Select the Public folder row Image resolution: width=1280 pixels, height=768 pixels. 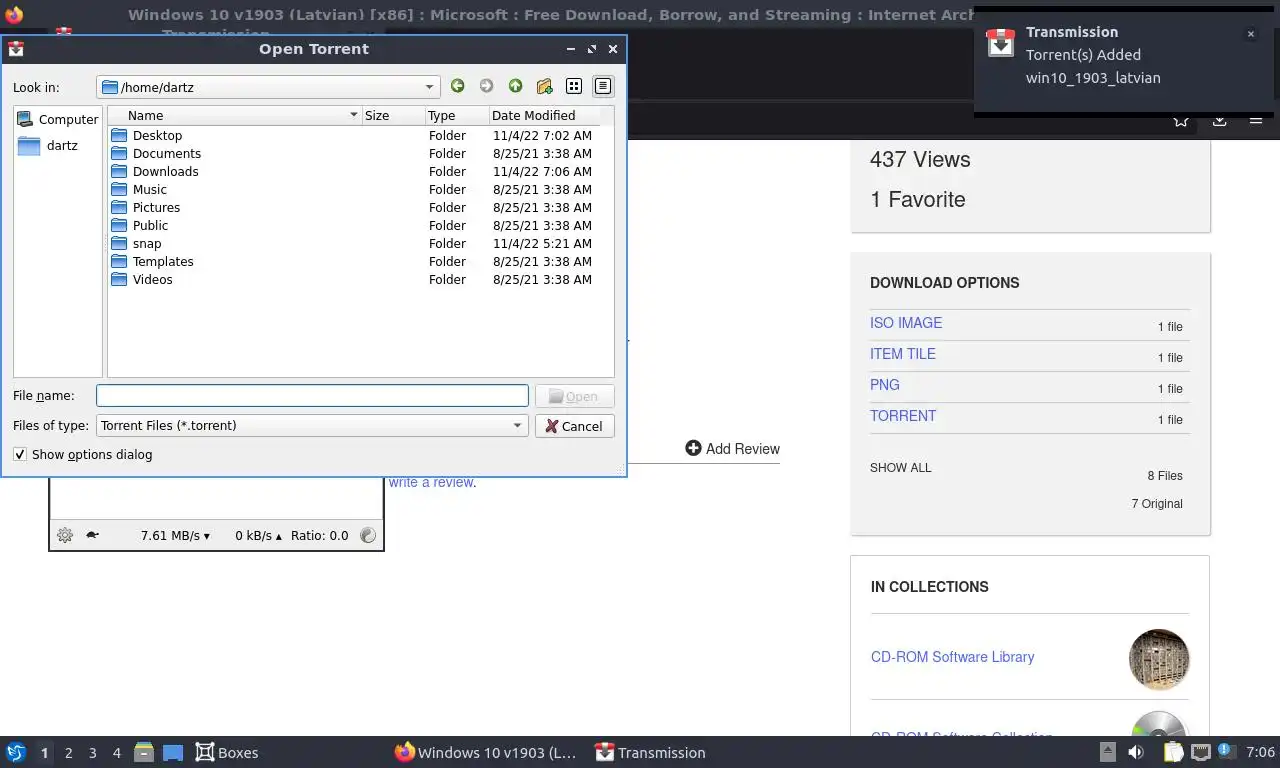click(x=354, y=225)
